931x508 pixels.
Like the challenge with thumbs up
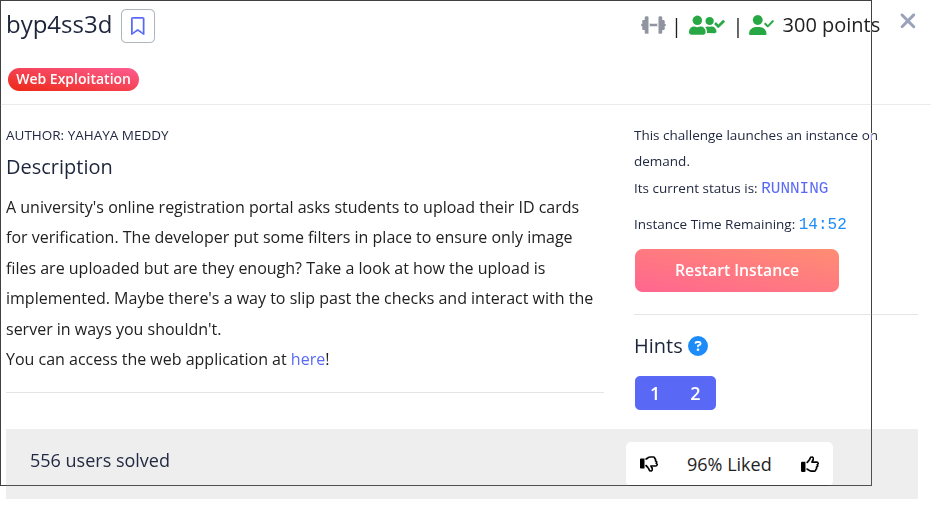810,464
